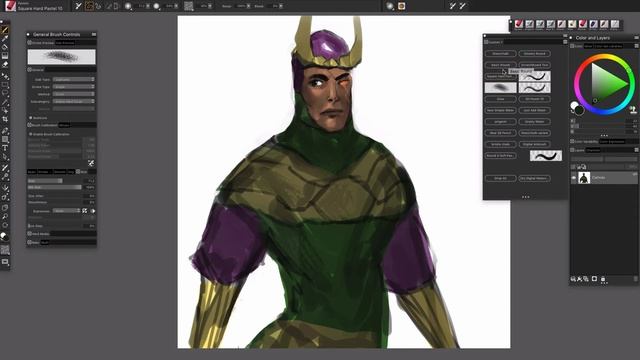This screenshot has width=640, height=360.
Task: Pick the first brush in recent brushes strip
Action: pyautogui.click(x=519, y=24)
